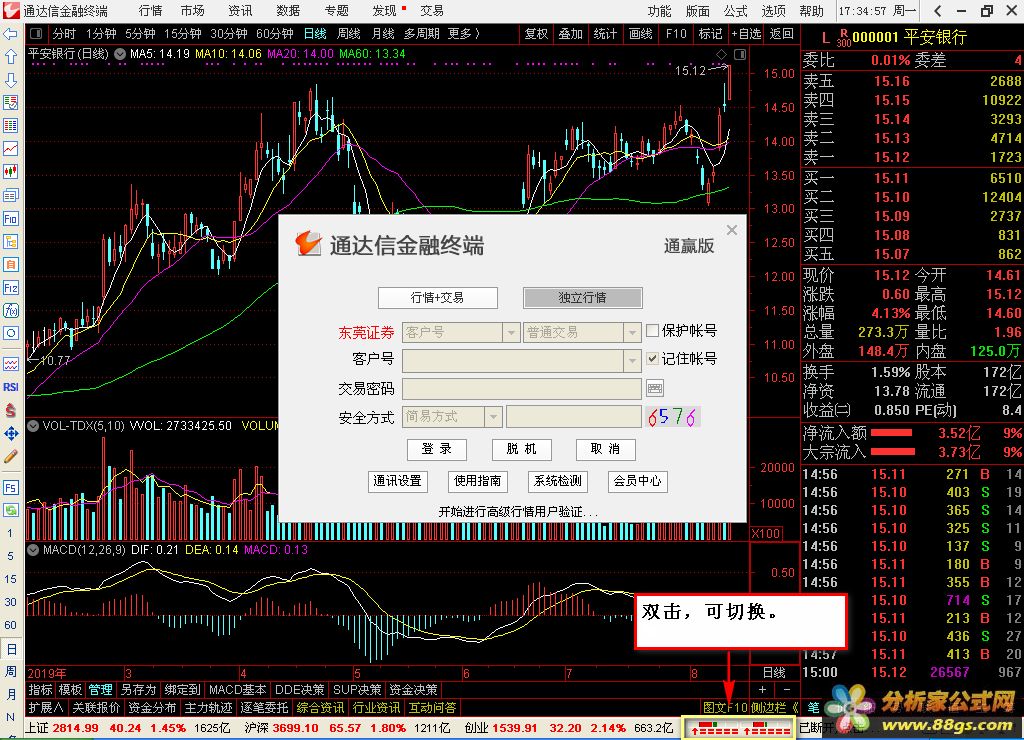Select the pencil drawing tool icon
Viewport: 1024px width, 740px height.
click(10, 457)
